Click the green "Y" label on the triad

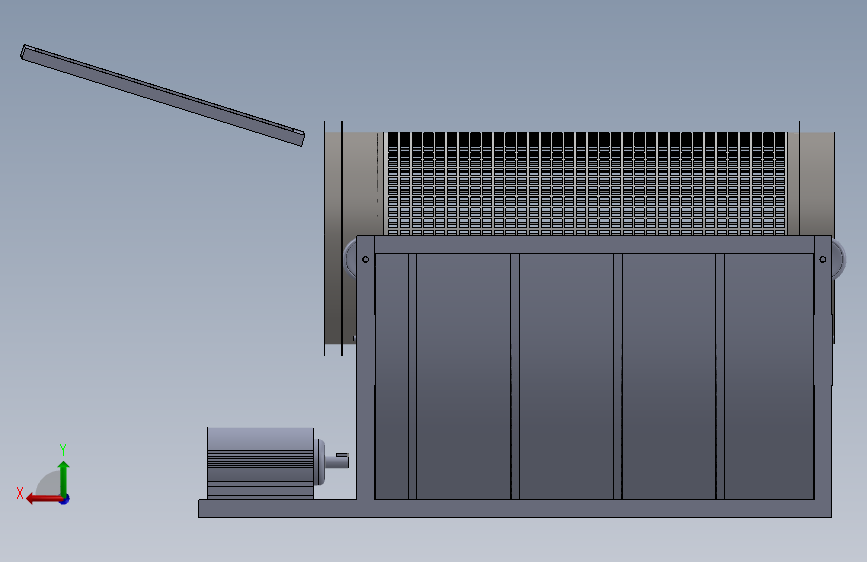63,449
